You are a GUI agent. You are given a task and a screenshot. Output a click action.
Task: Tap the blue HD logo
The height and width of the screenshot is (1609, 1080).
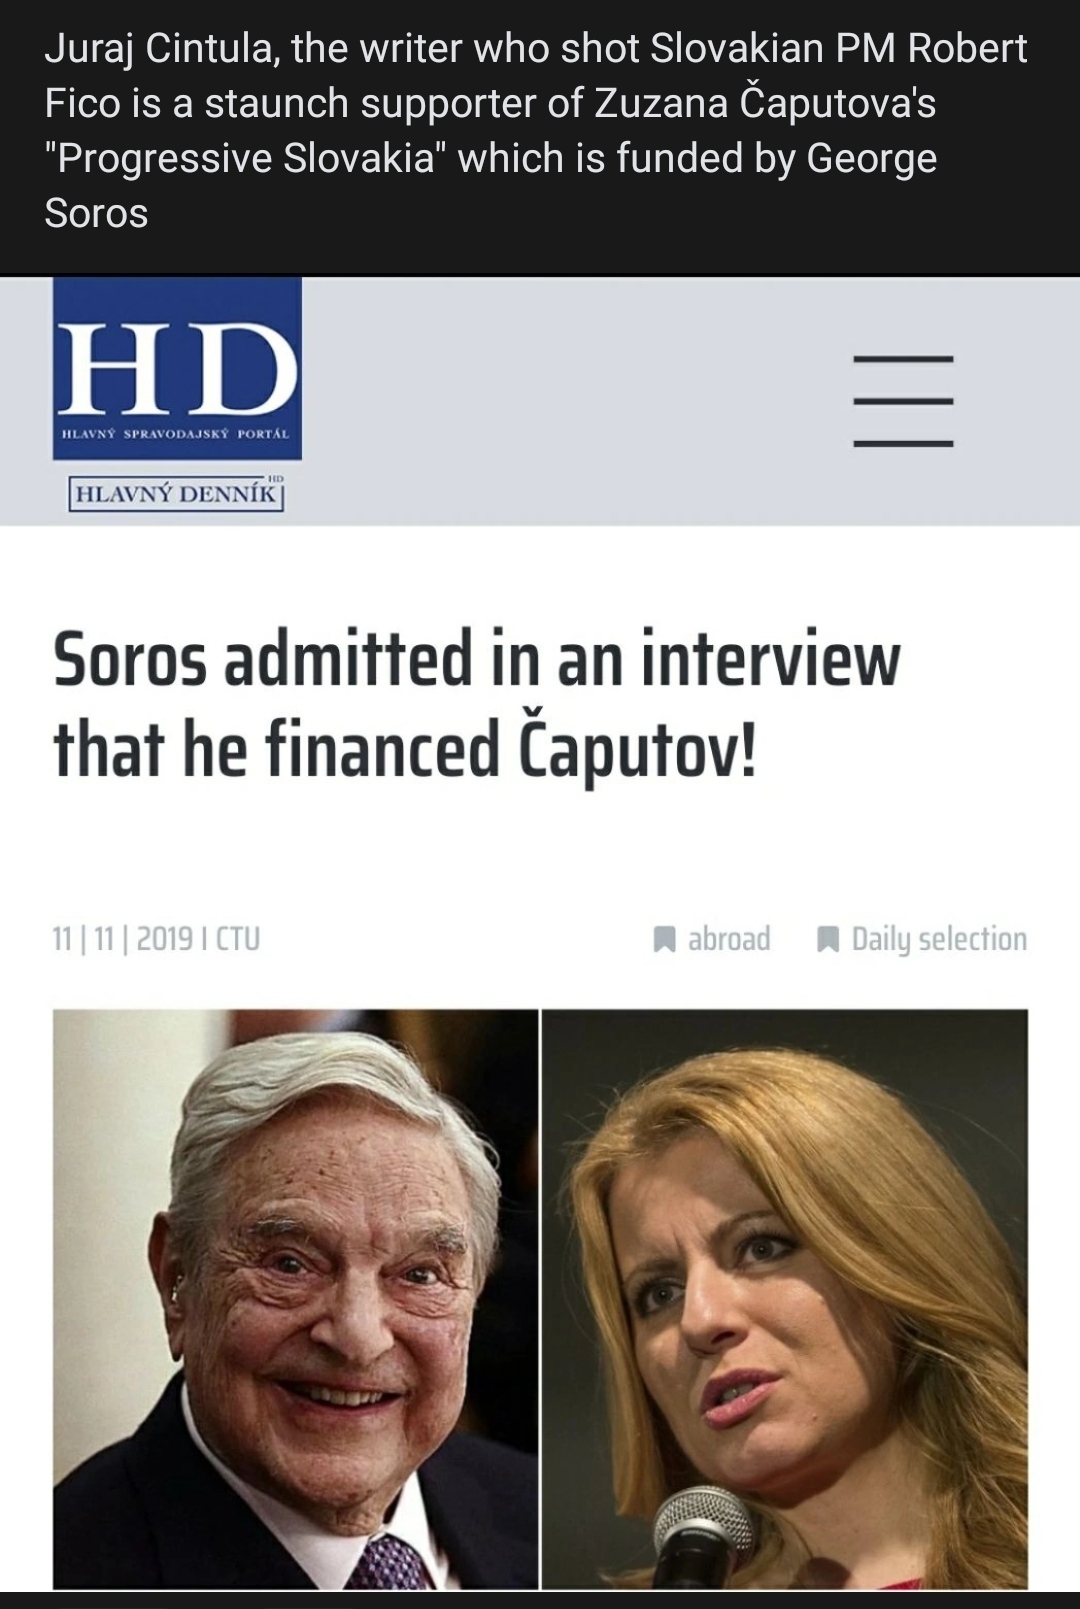point(177,369)
